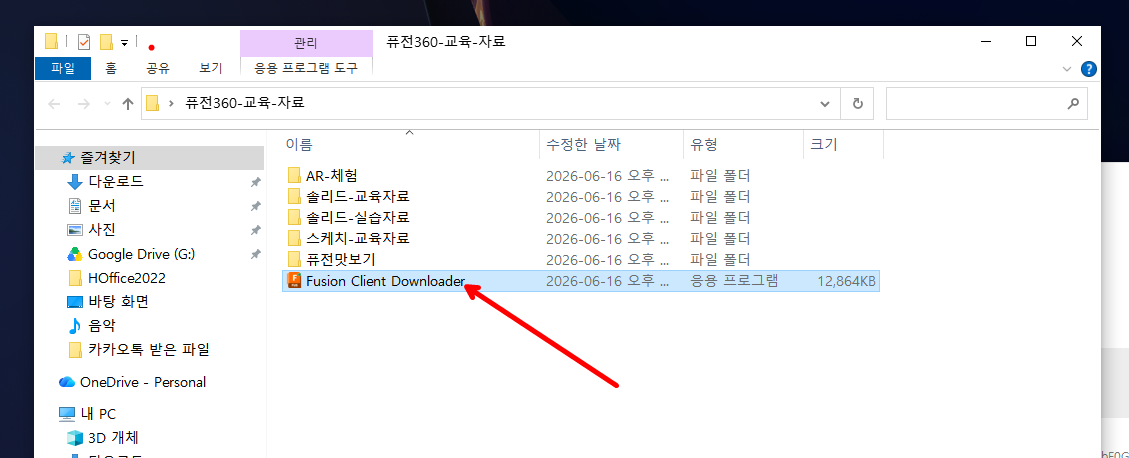Select the AR-체험 folder icon

coord(294,175)
